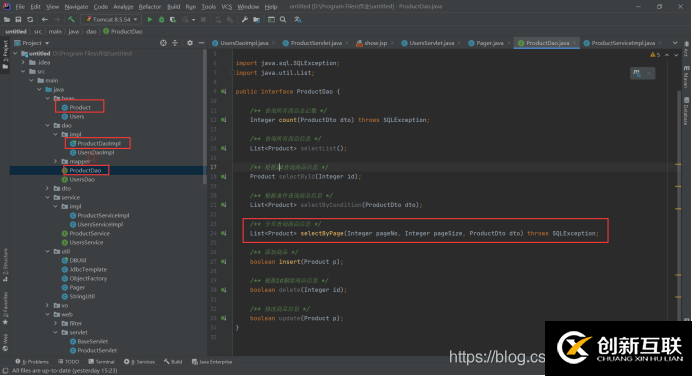Viewport: 692px width, 376px height.
Task: Click the Maven reload floating icon in editor
Action: pyautogui.click(x=637, y=73)
